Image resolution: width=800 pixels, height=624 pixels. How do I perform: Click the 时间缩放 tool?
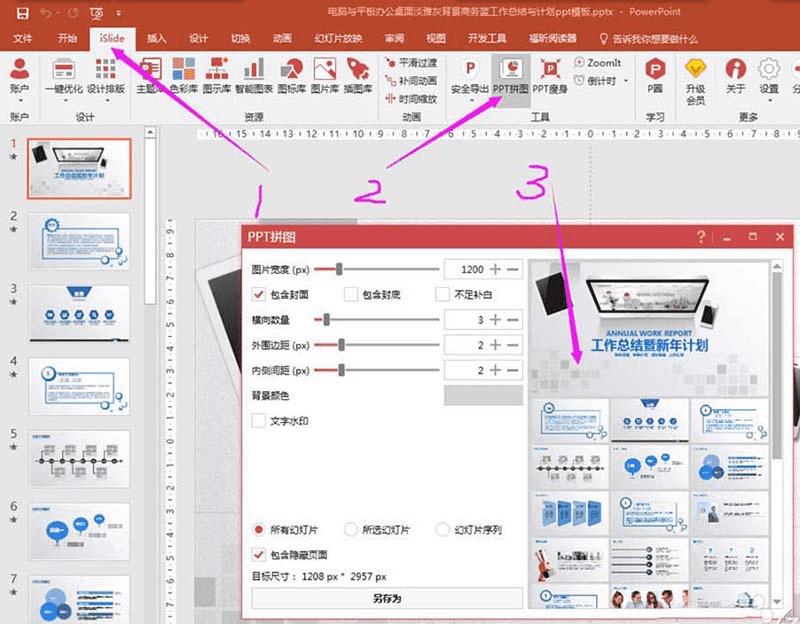click(x=411, y=98)
